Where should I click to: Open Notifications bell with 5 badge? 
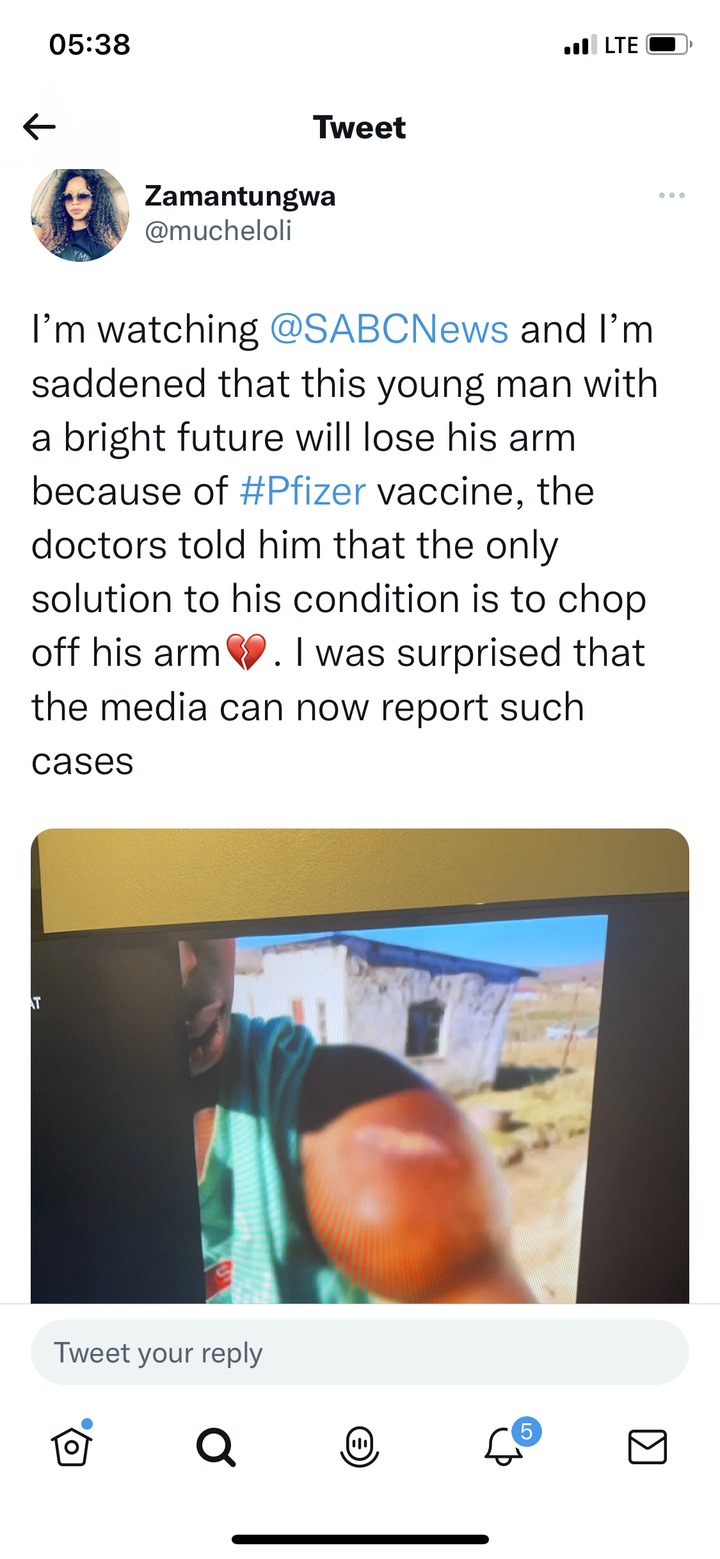point(506,1443)
